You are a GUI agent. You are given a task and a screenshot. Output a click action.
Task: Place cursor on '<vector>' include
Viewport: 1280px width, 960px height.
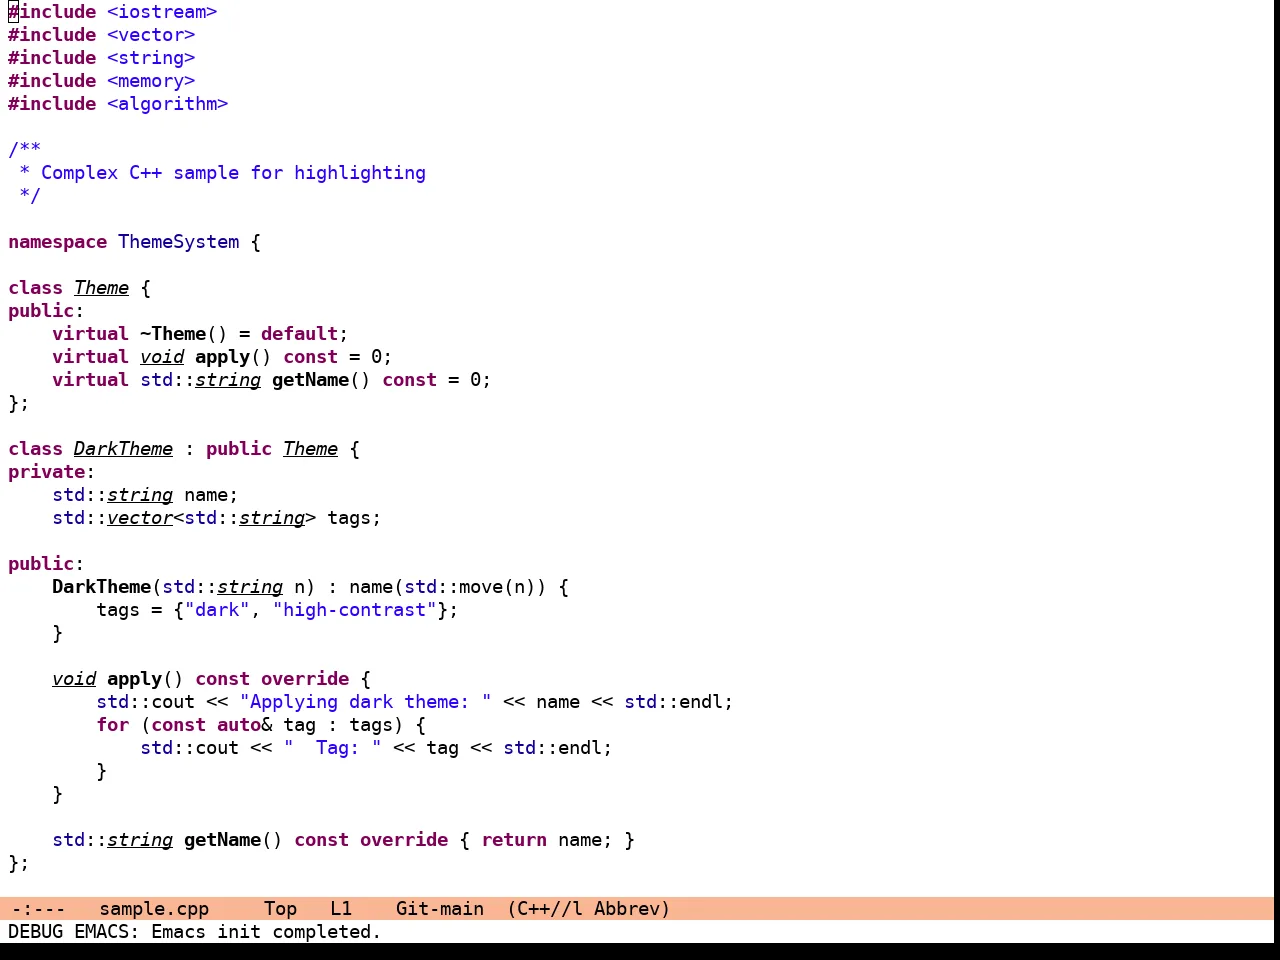tap(151, 35)
